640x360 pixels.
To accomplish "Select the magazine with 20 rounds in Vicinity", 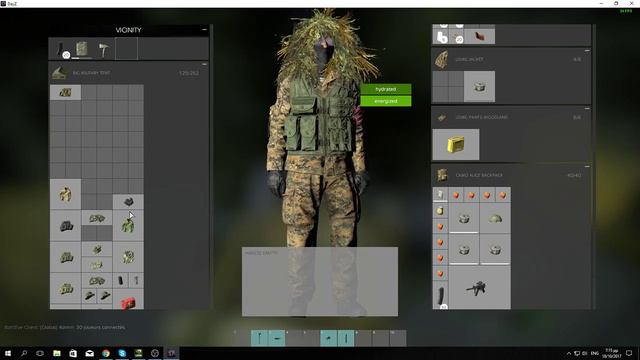I will click(x=61, y=49).
